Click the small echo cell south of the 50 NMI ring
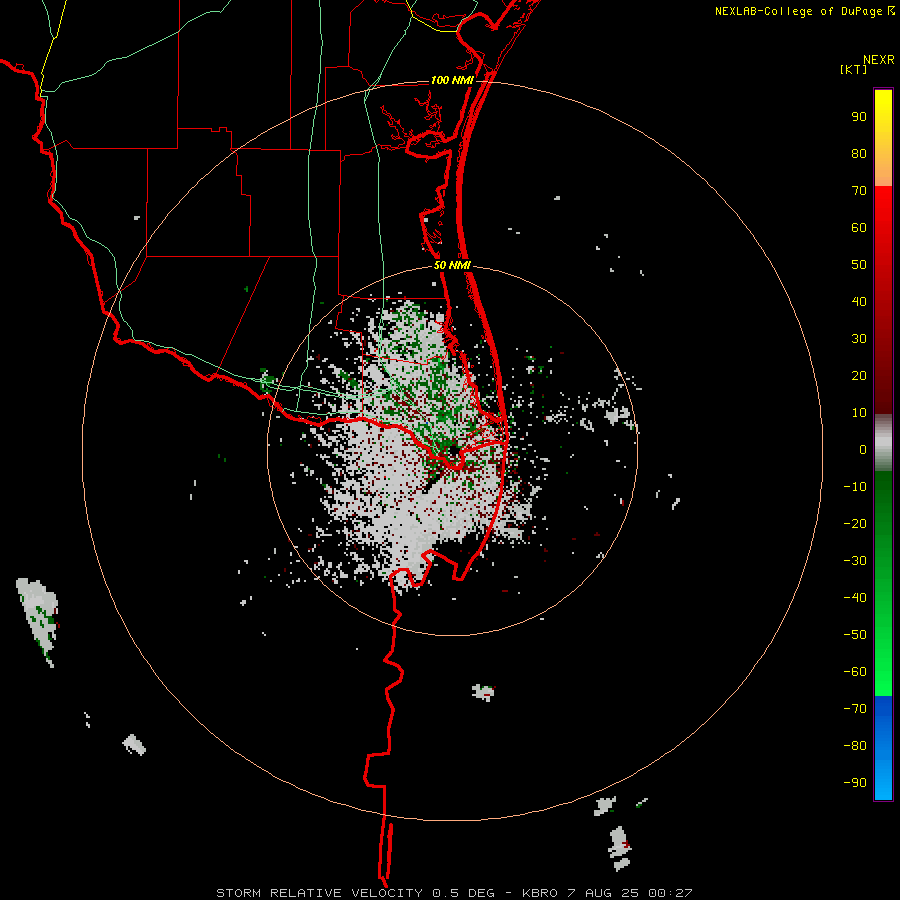This screenshot has height=900, width=900. (483, 693)
